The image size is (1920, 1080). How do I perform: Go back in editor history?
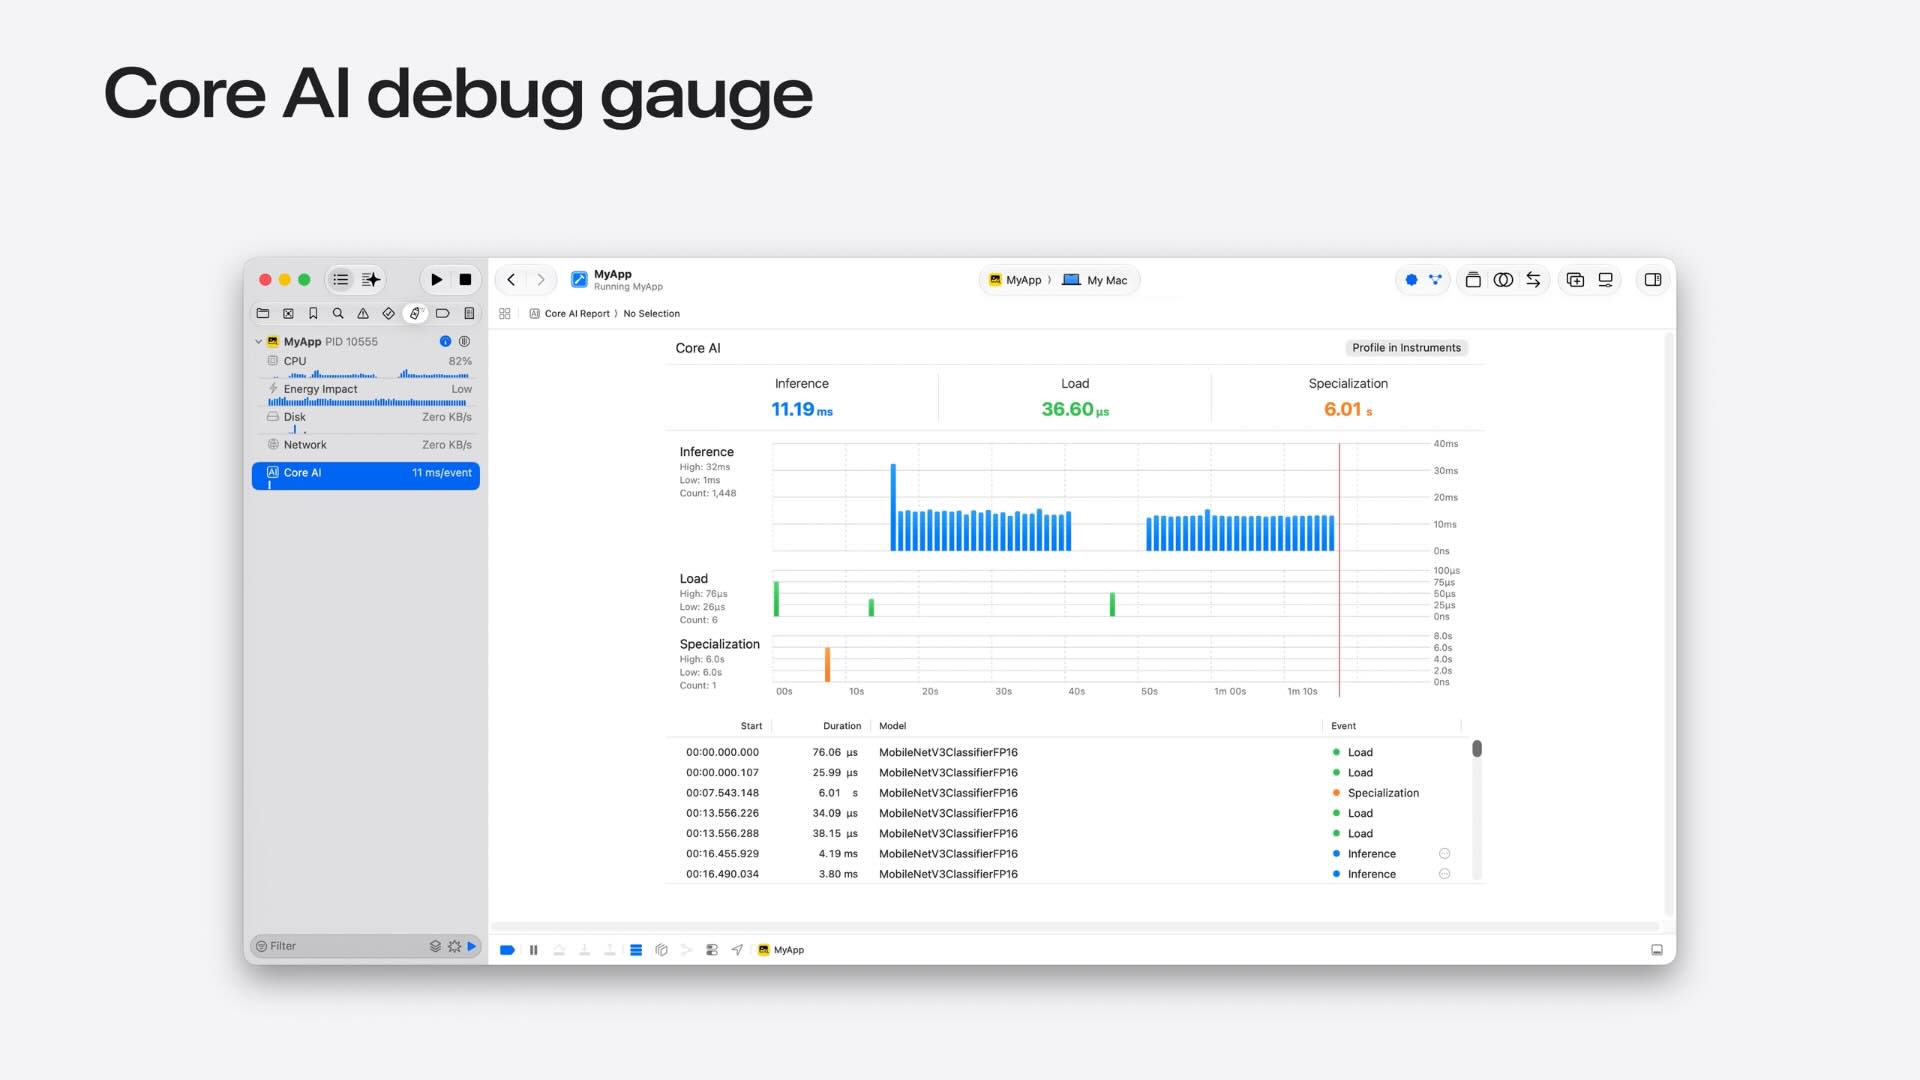[511, 280]
